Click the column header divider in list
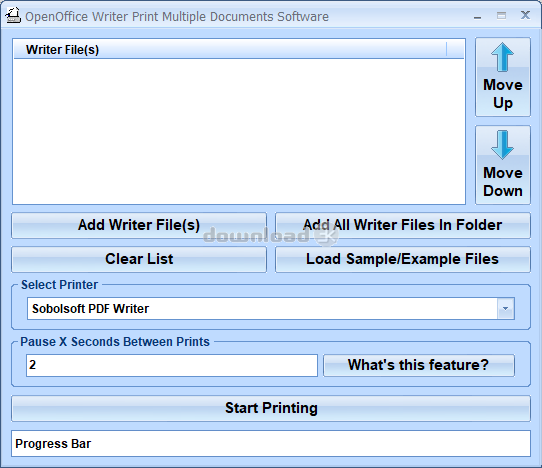The image size is (542, 468). pos(447,49)
